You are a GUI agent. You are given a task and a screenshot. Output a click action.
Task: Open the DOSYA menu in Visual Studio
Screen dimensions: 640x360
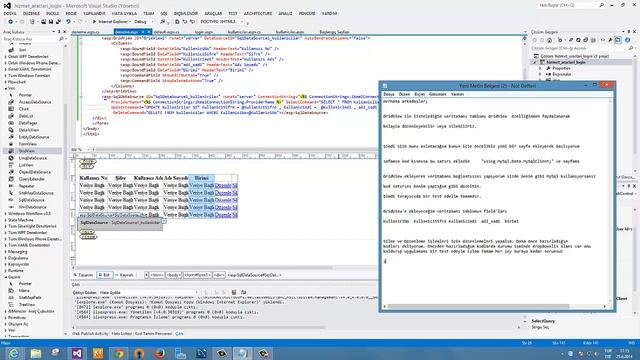[10, 13]
